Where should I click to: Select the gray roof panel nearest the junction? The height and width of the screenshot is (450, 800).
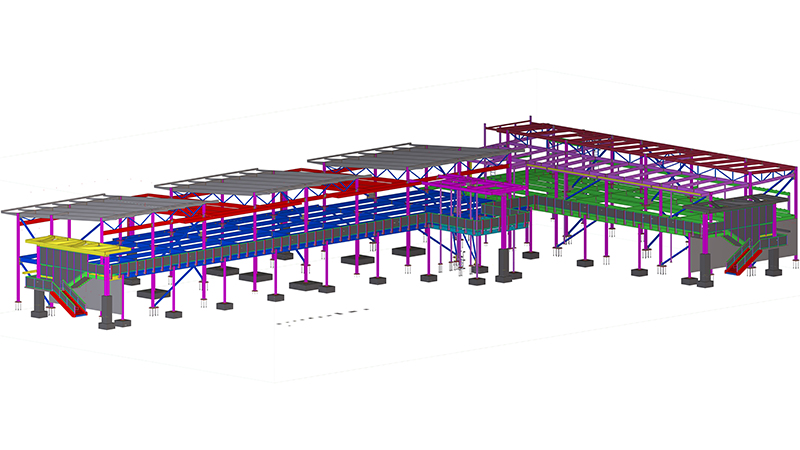[x=400, y=153]
